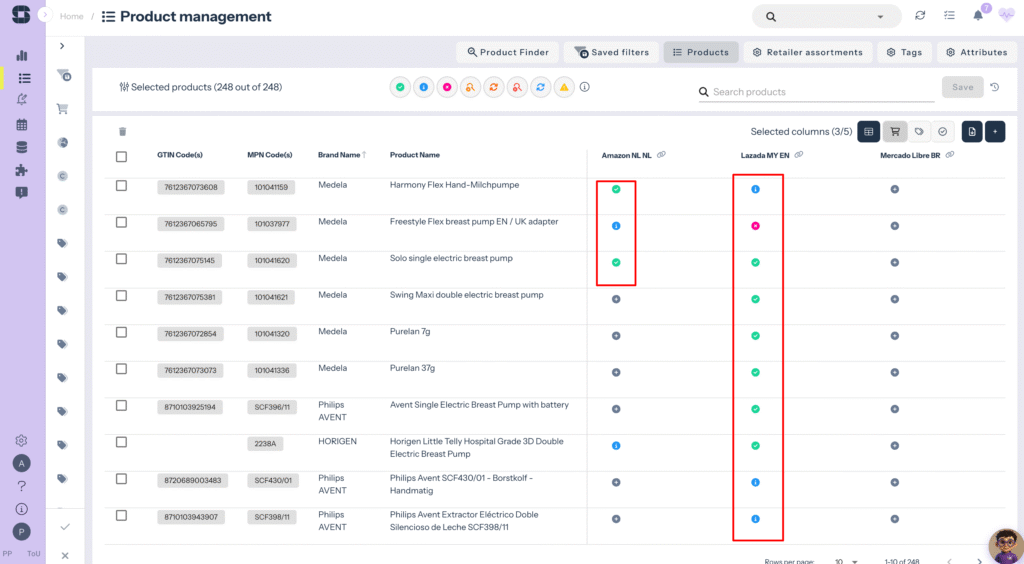The image size is (1024, 564).
Task: Click the calendar icon in left sidebar
Action: tap(22, 125)
